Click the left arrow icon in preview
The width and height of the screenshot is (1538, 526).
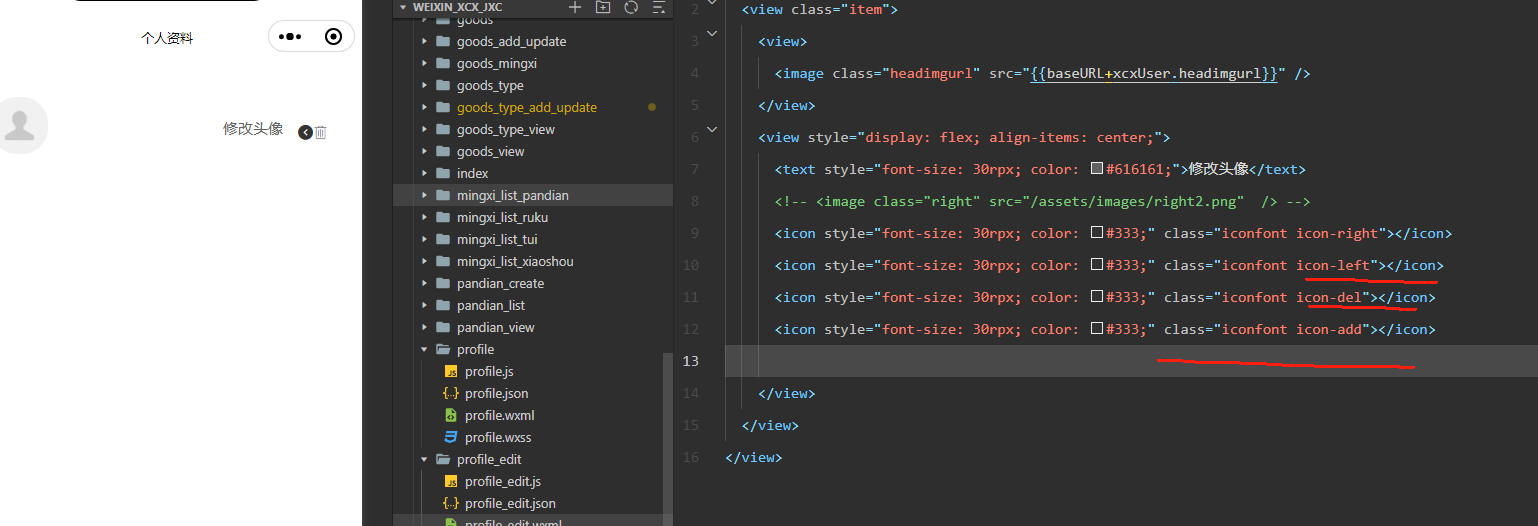coord(305,132)
